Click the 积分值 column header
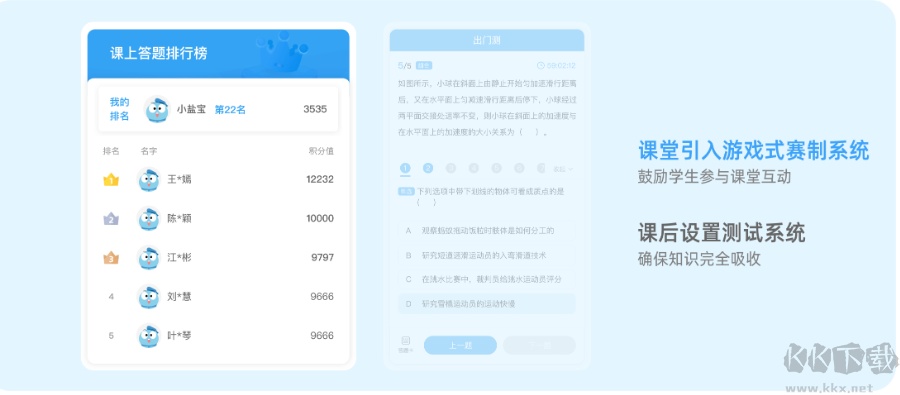900x395 pixels. [321, 151]
